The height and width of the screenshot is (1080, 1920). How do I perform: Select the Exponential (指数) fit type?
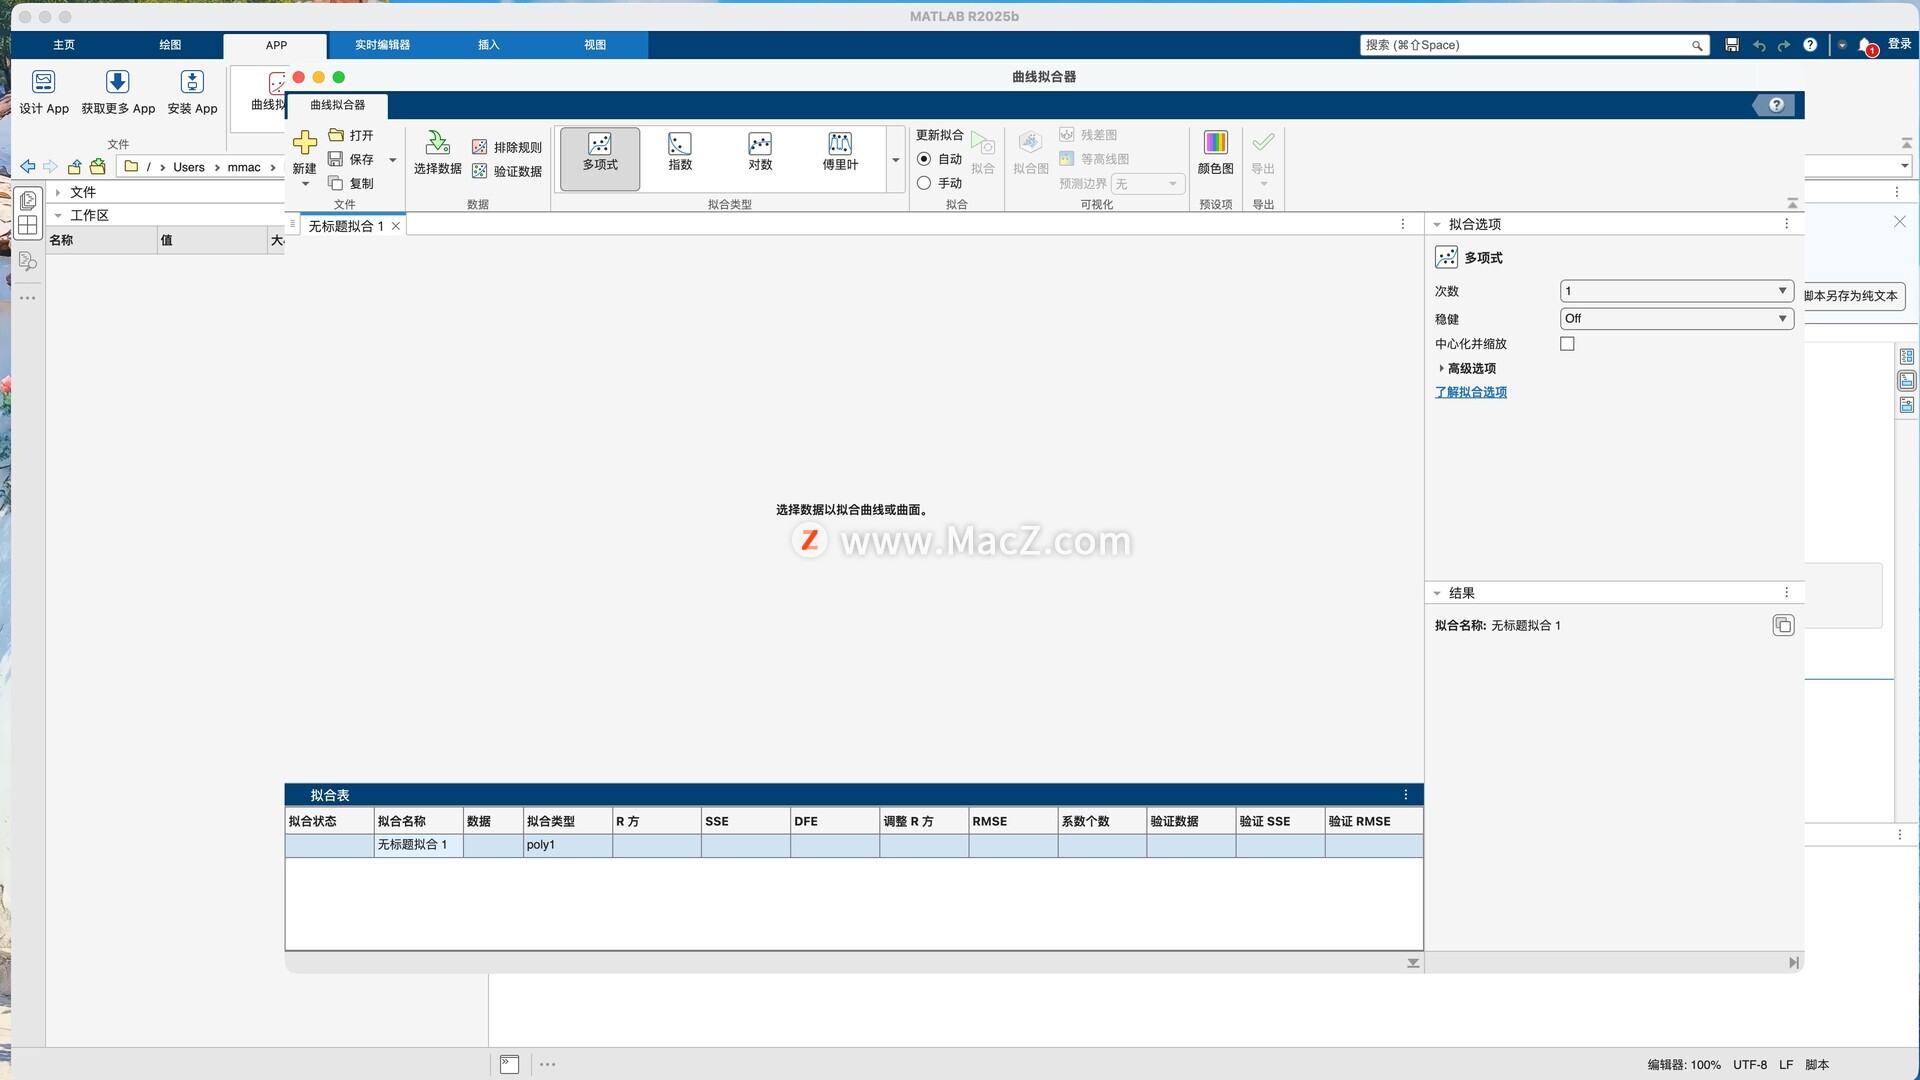click(x=680, y=153)
